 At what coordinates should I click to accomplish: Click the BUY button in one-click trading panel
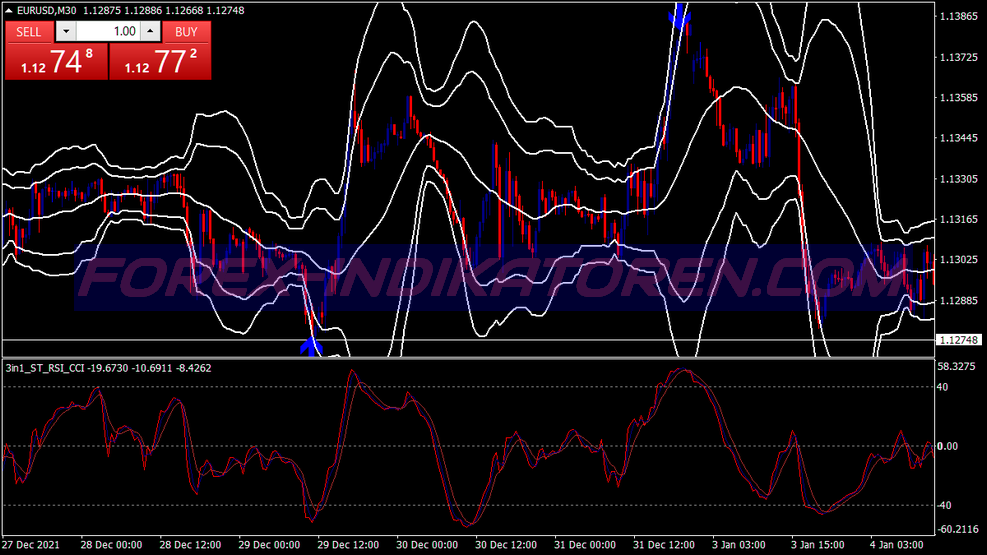click(186, 31)
